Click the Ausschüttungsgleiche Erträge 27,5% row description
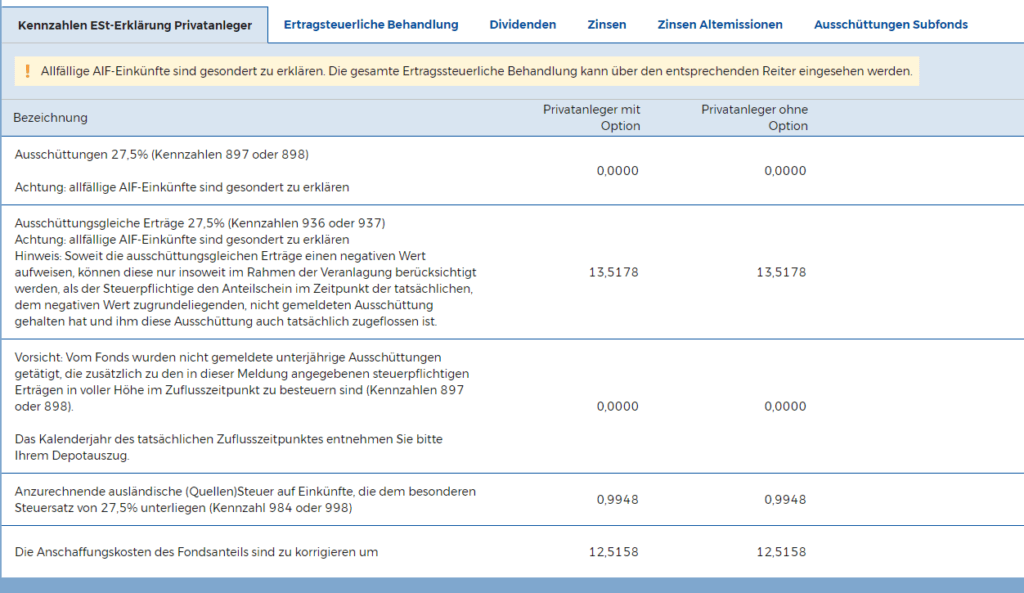Viewport: 1024px width, 593px height. [200, 223]
